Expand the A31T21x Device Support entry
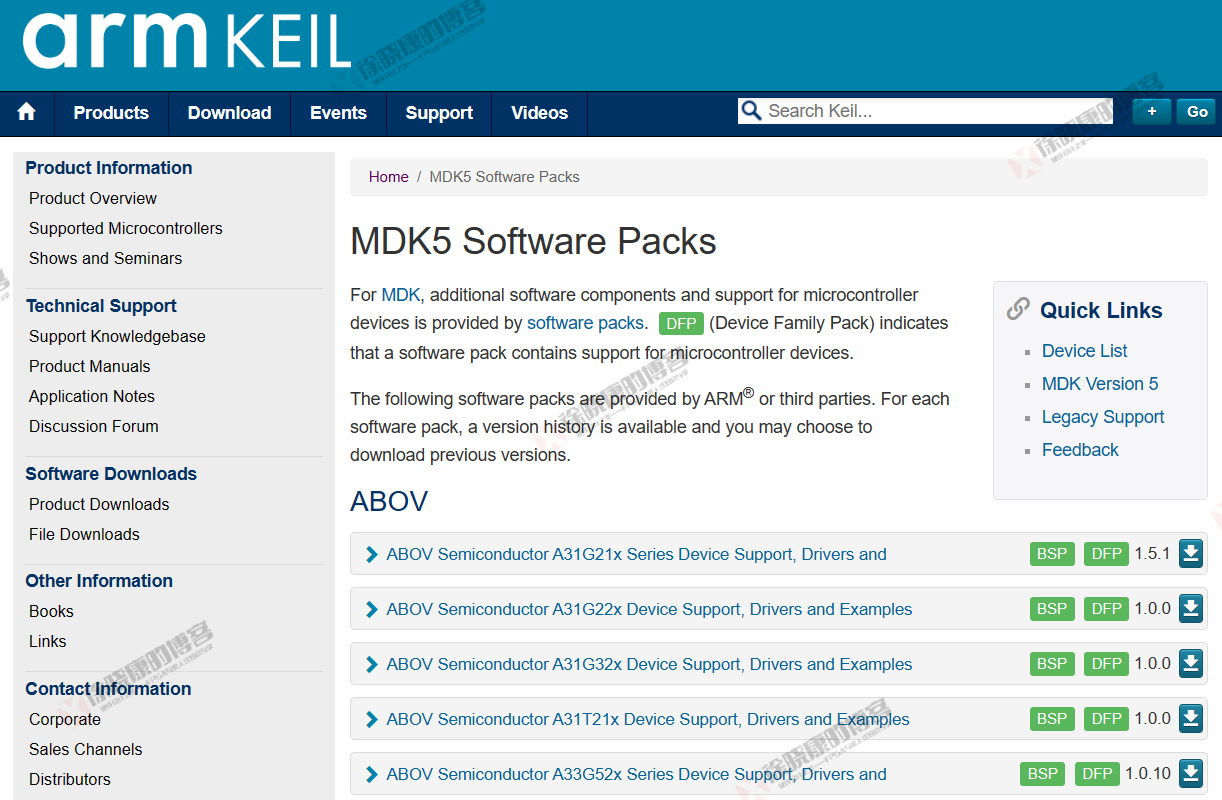Viewport: 1222px width, 800px height. click(x=370, y=718)
